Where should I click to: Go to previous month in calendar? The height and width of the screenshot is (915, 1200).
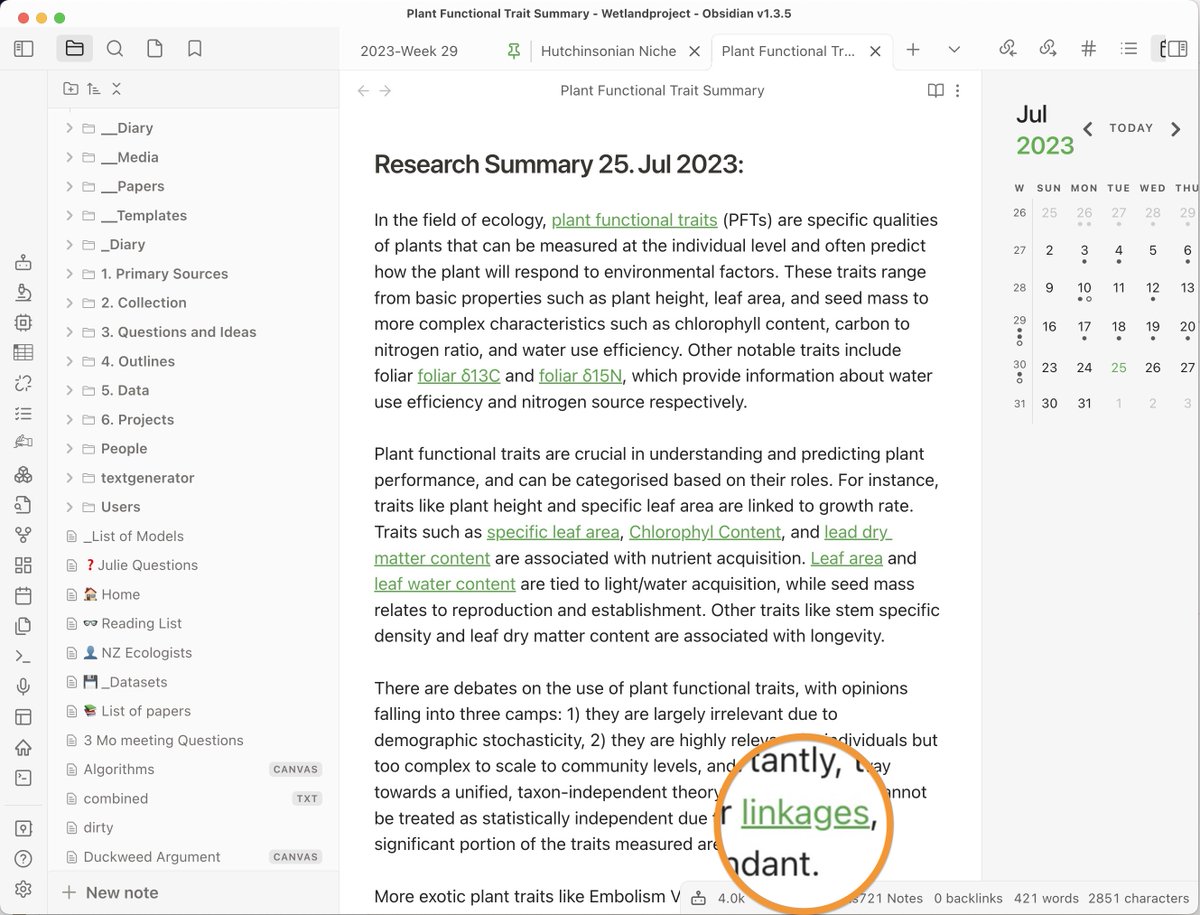(1087, 128)
